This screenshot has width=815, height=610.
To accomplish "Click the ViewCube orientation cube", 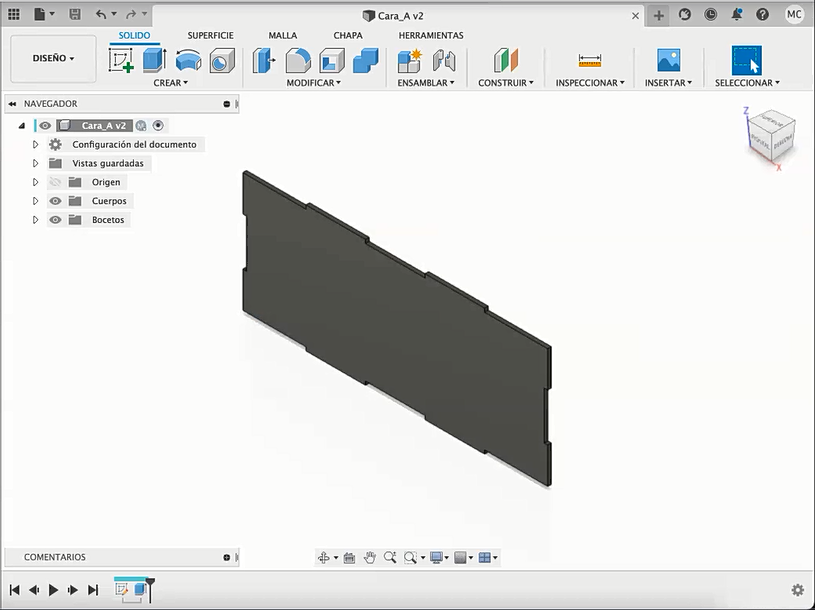I will click(772, 136).
